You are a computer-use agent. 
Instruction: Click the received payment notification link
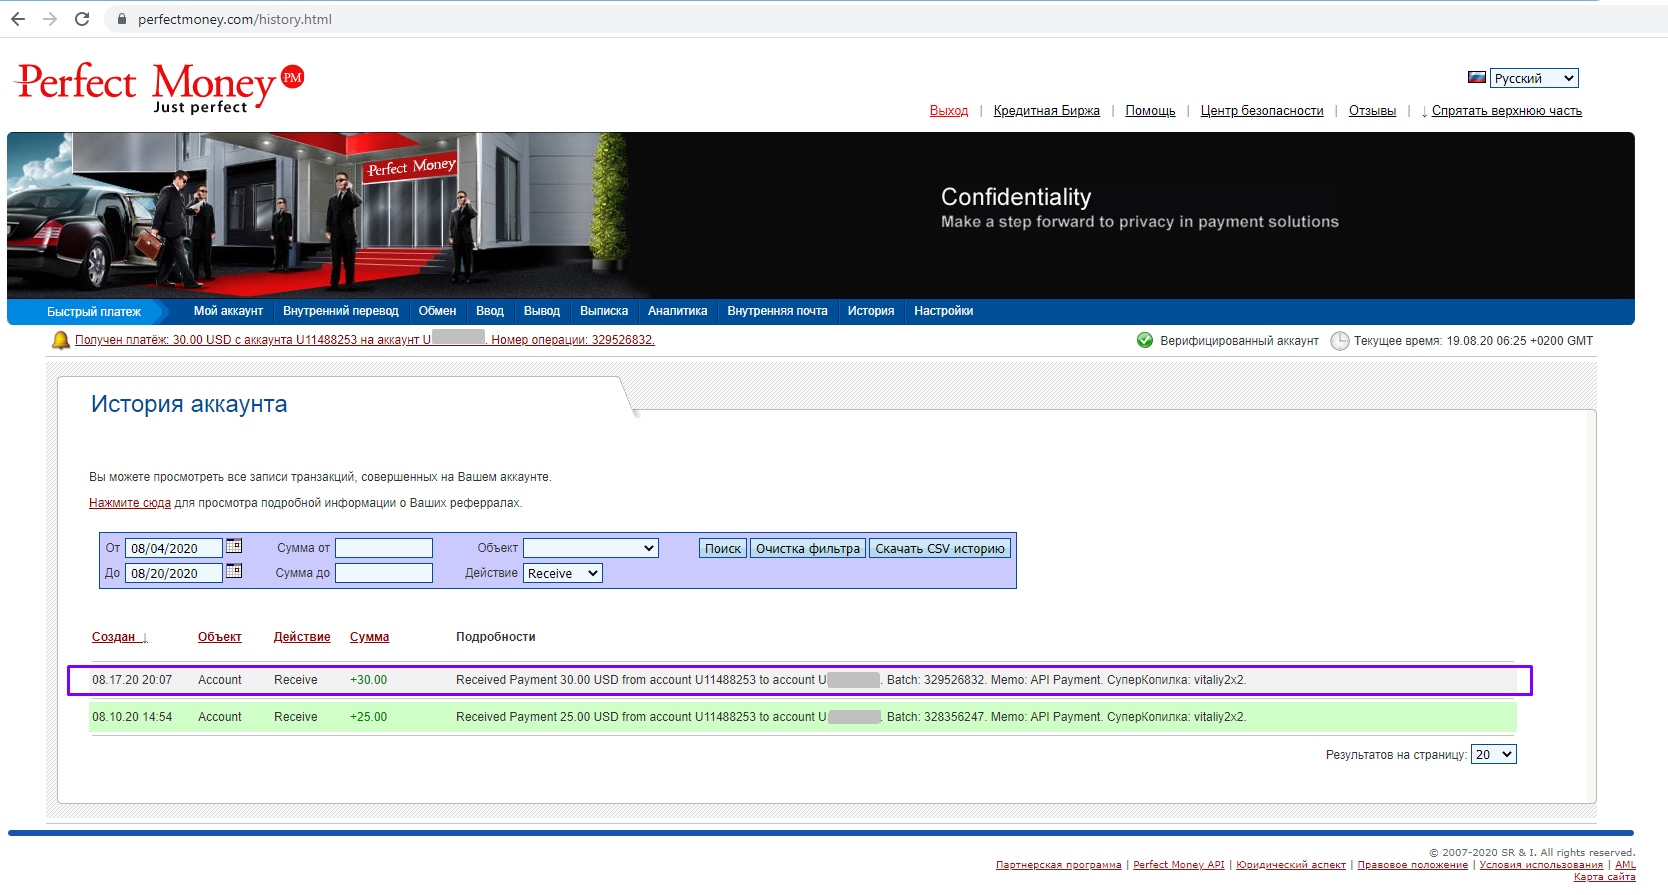coord(365,340)
